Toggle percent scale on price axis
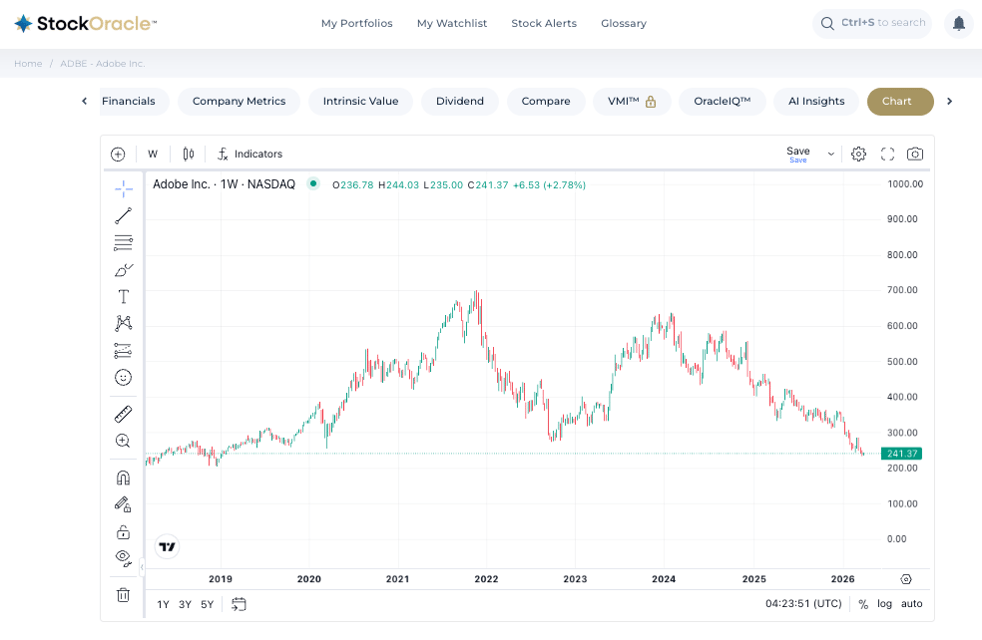This screenshot has width=982, height=640. (863, 604)
